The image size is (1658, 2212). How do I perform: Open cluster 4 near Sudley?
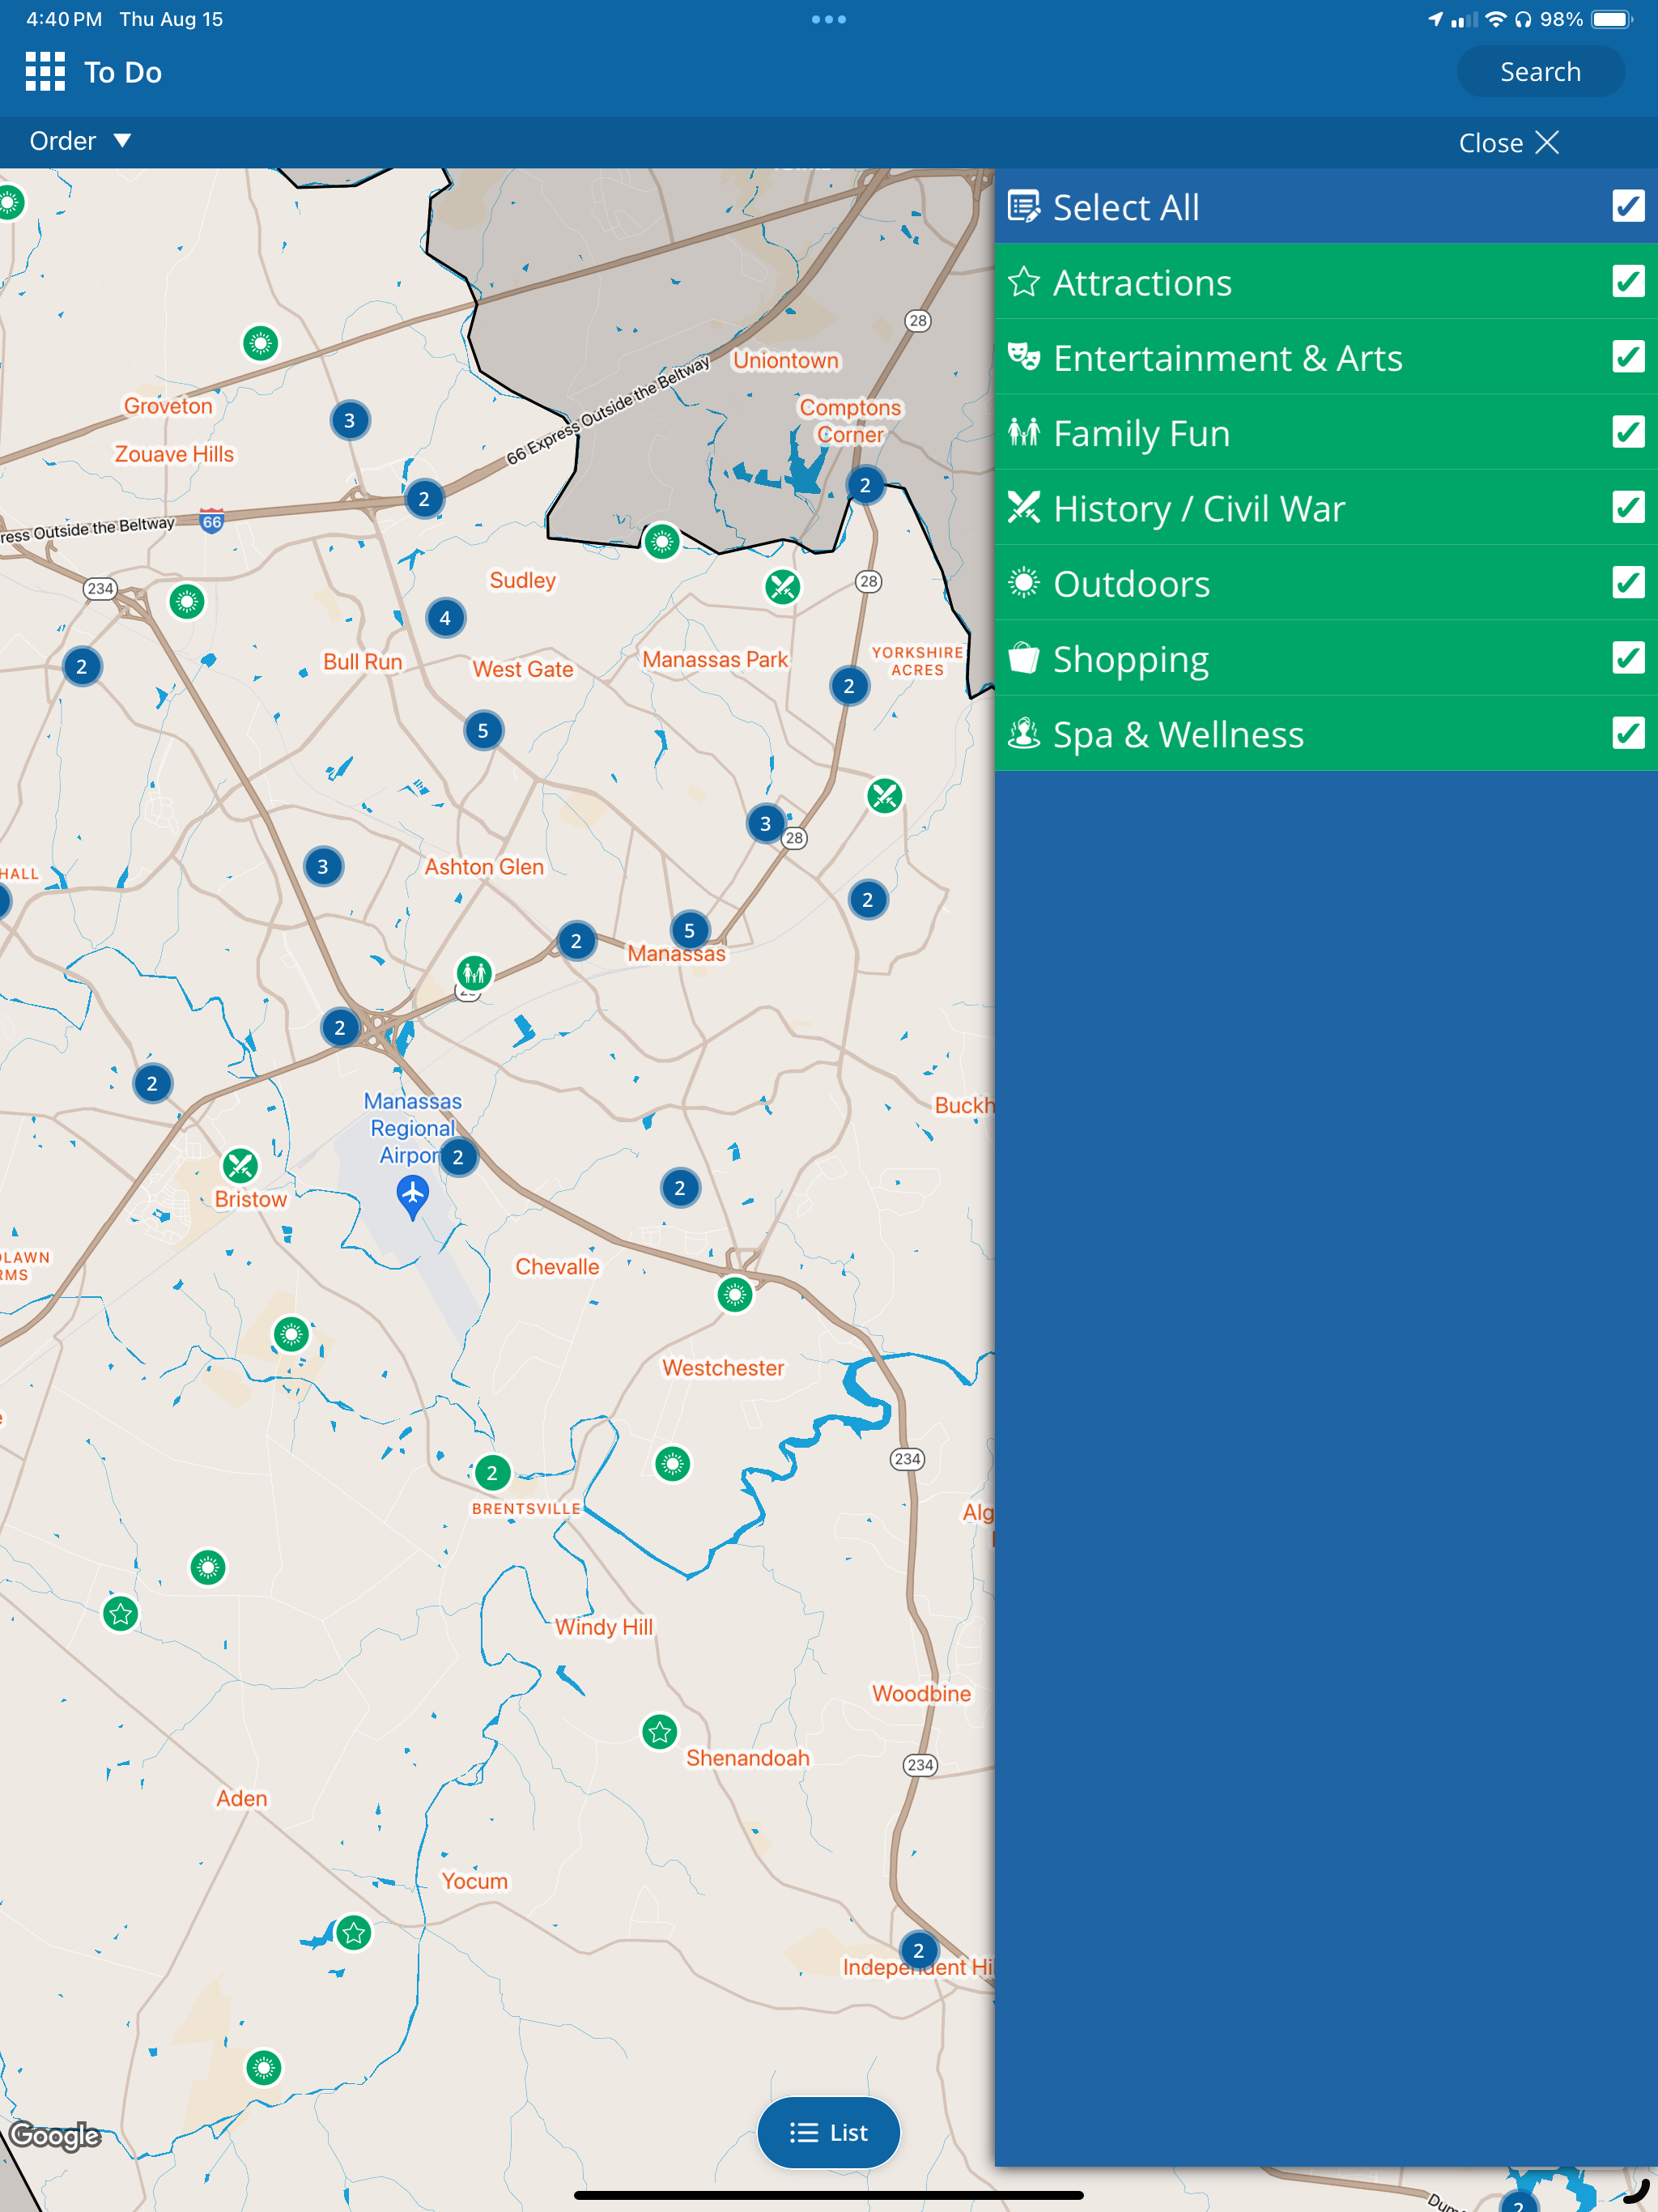pos(445,618)
